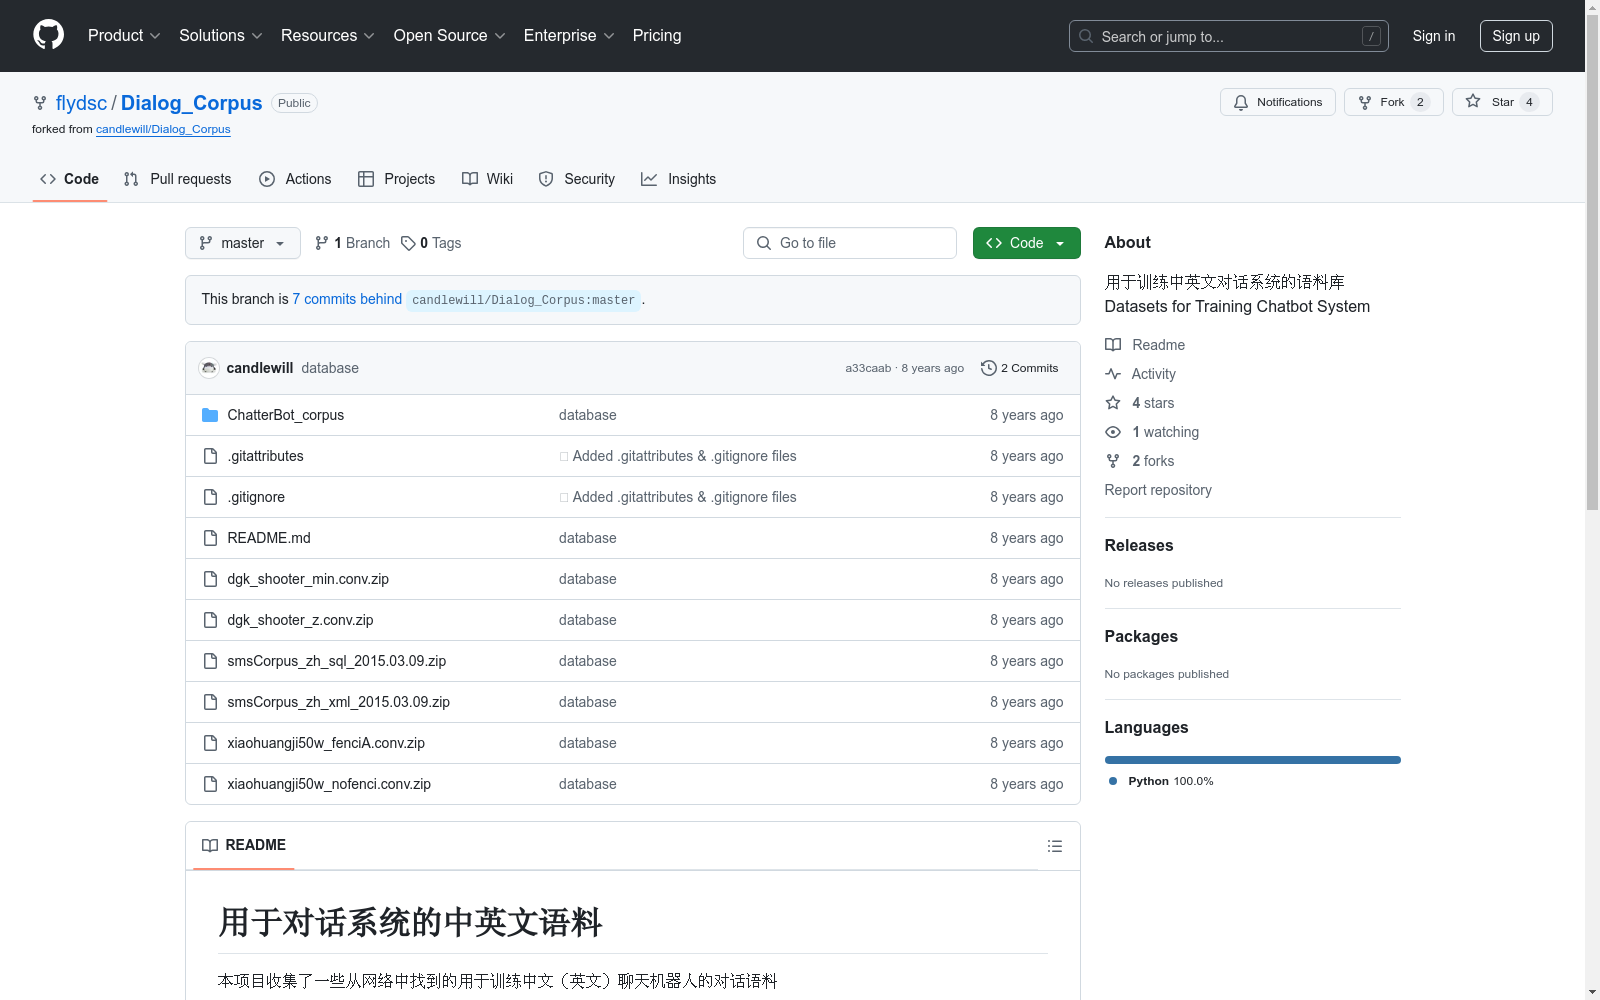Screen dimensions: 1600x1000
Task: Open smsCorpus_zh_xml_2015.03.09.zip
Action: 339,702
